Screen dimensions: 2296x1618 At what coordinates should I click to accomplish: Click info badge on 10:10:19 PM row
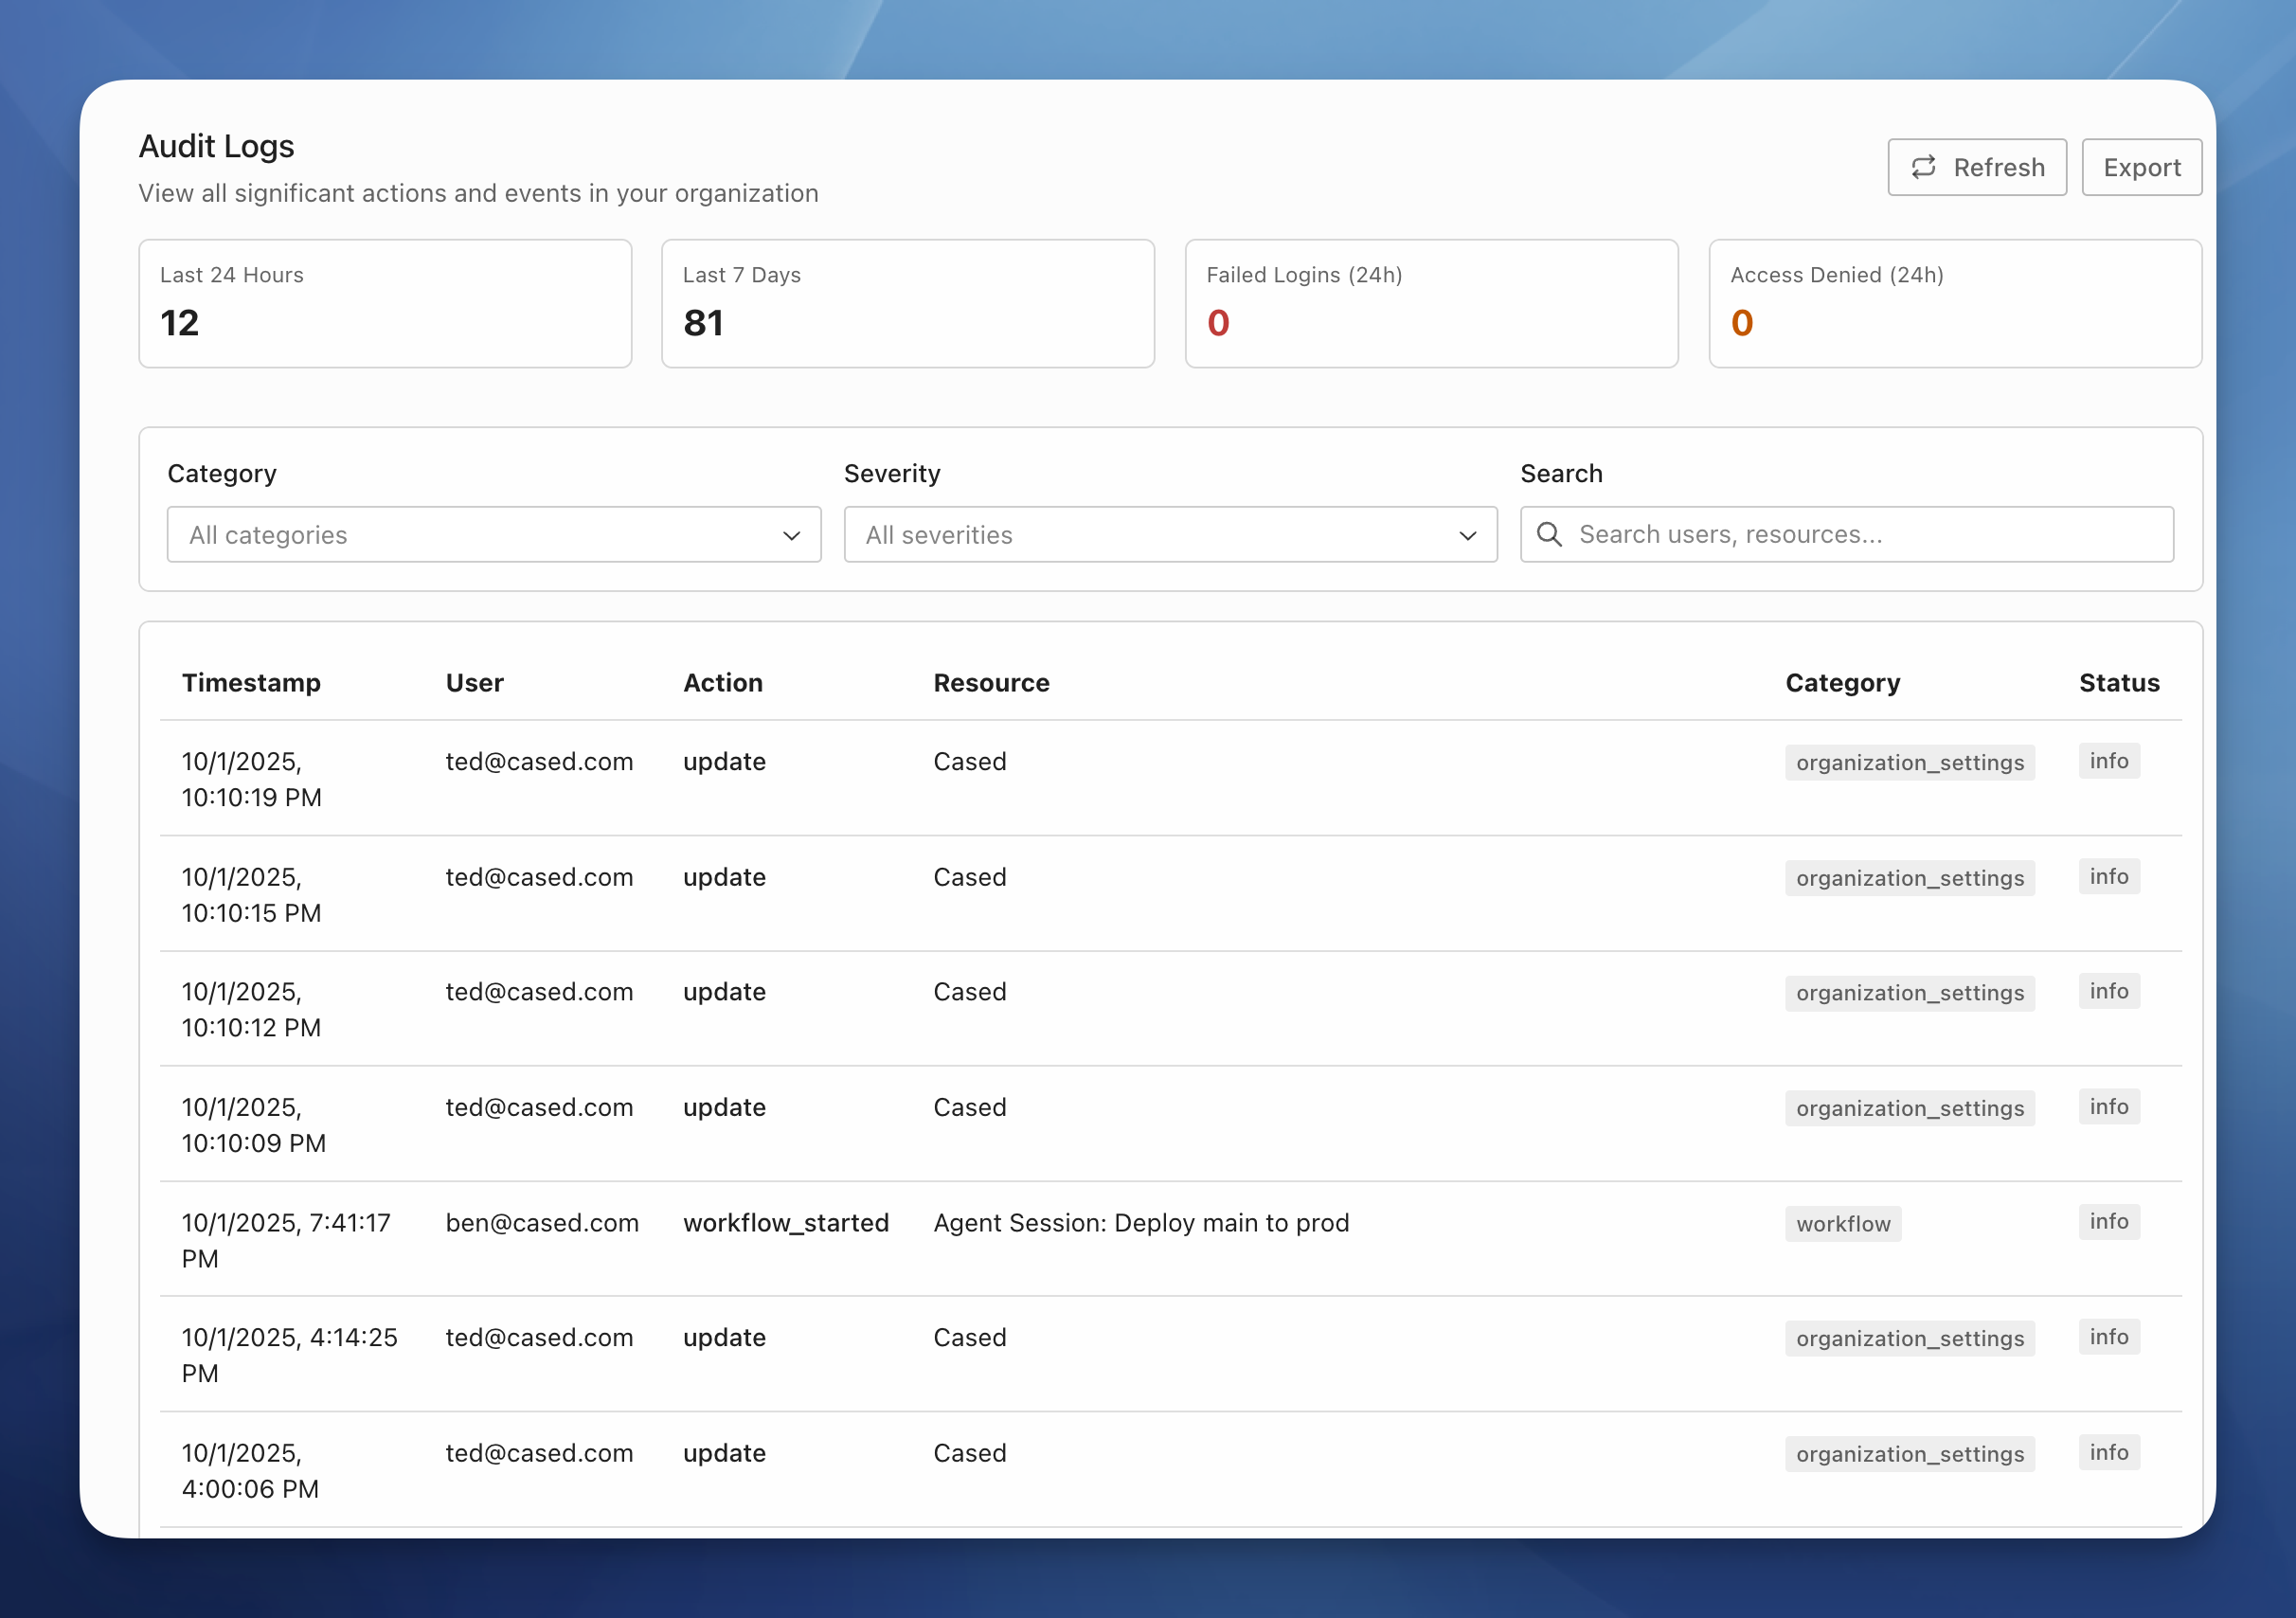(x=2108, y=761)
